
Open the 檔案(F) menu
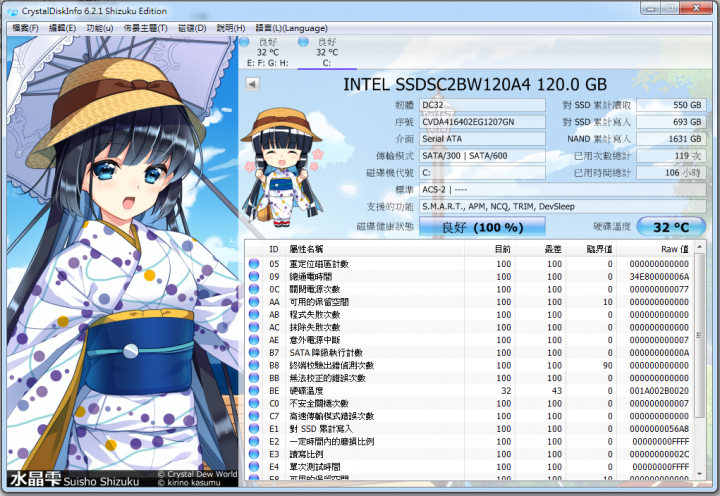coord(25,28)
